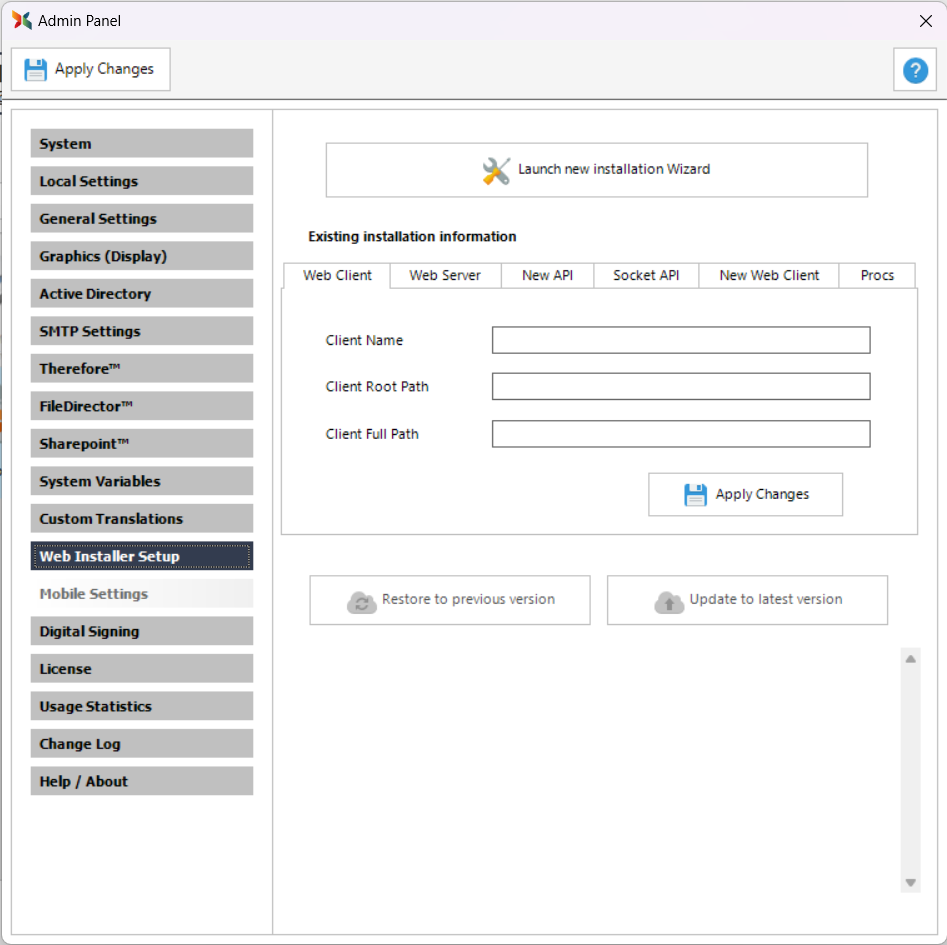Show the Usage Statistics page
The width and height of the screenshot is (947, 945).
pos(141,706)
